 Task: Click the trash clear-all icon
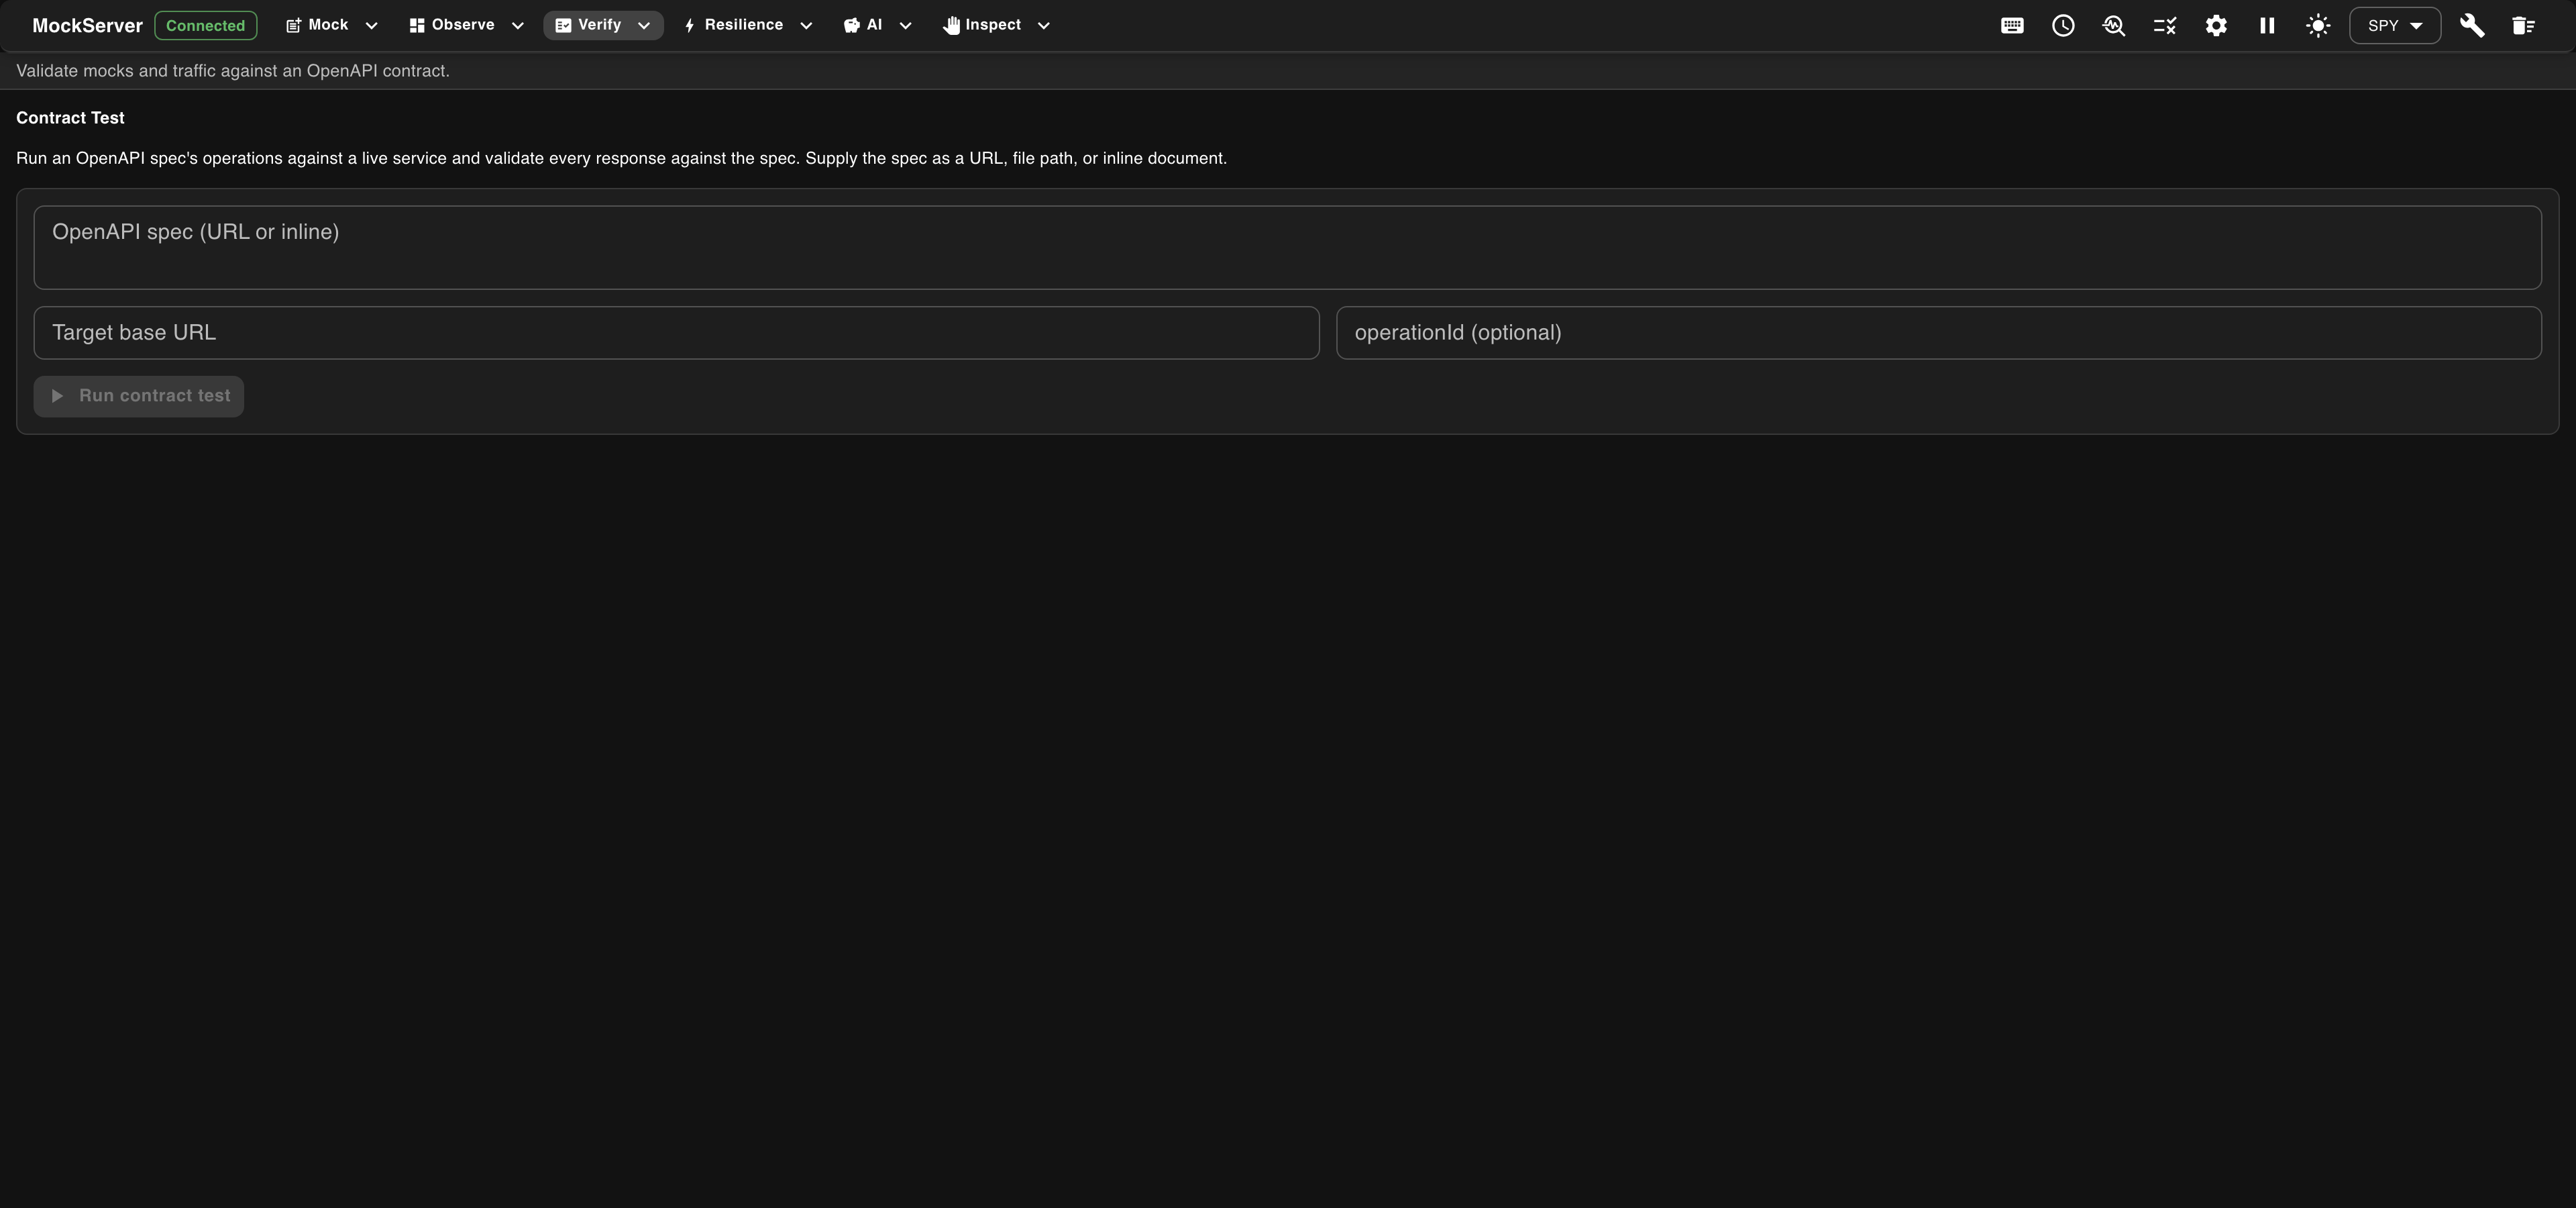point(2523,26)
